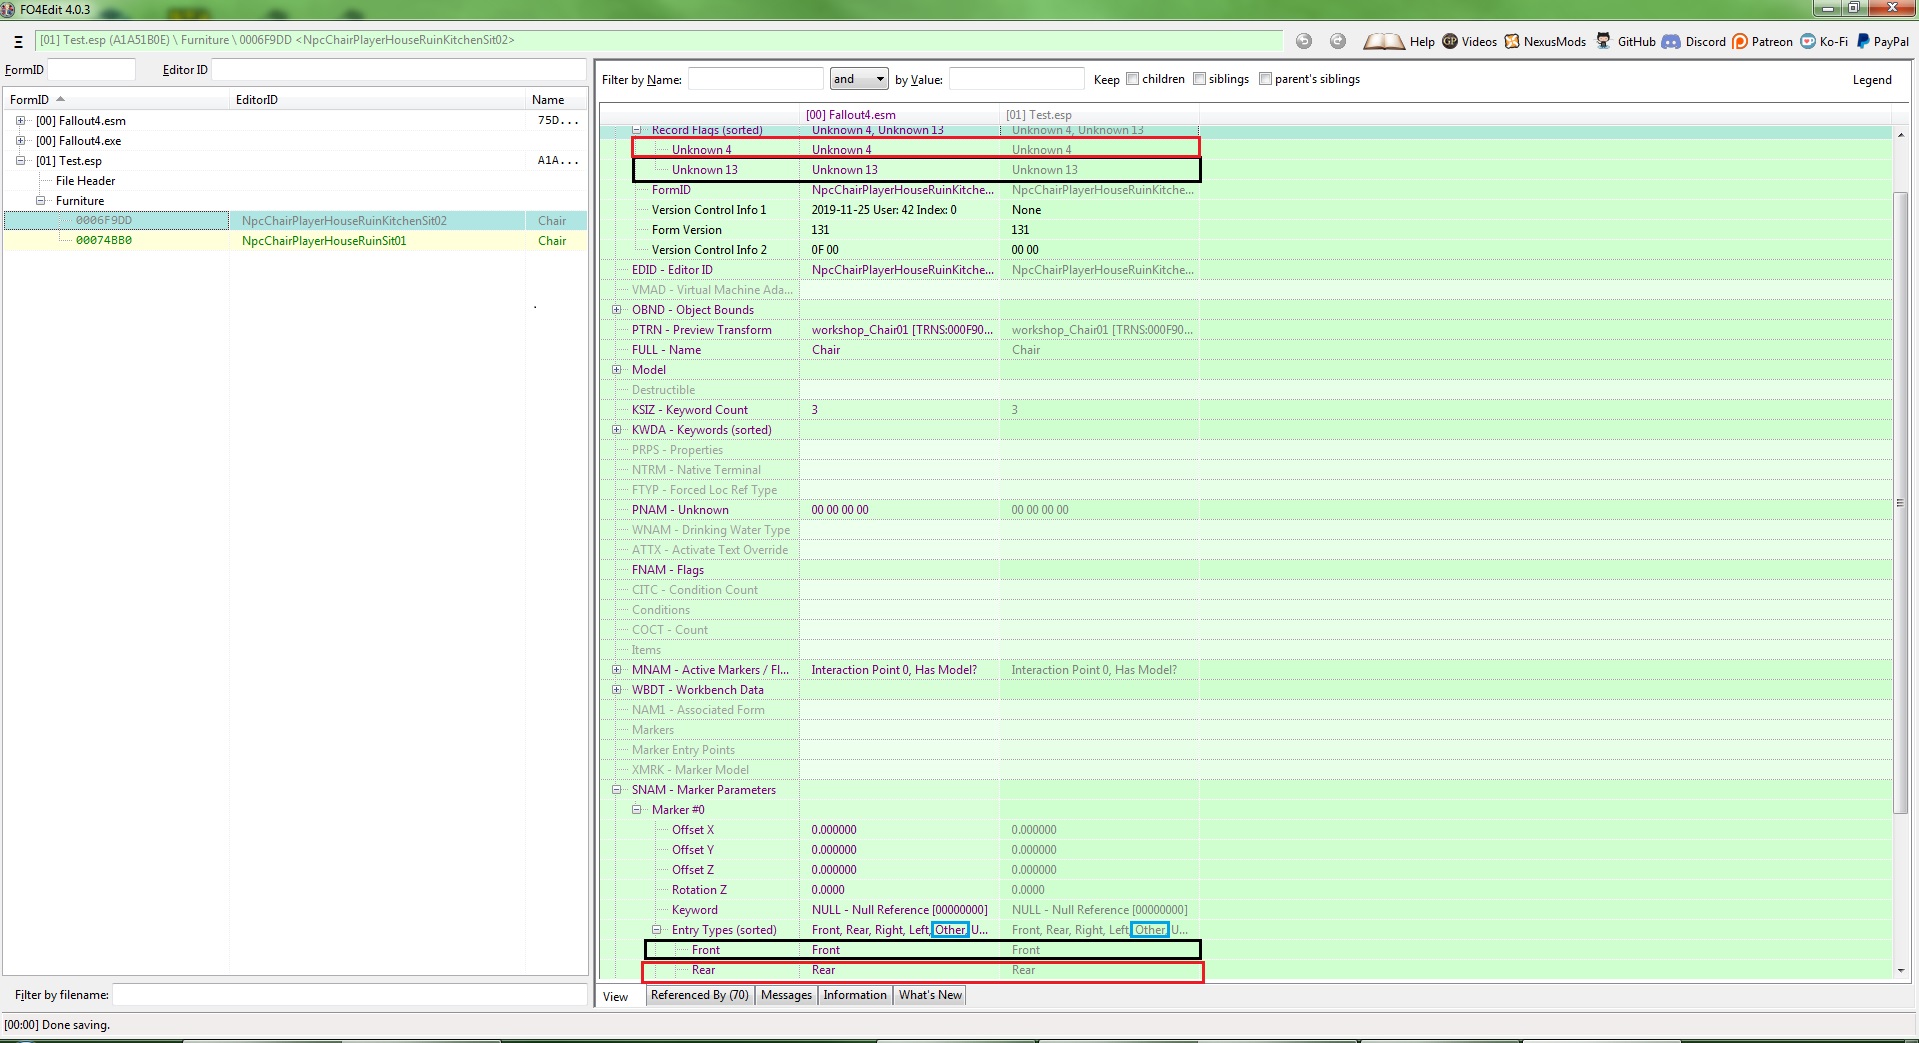The image size is (1919, 1043).
Task: Open the hamburger main menu
Action: point(18,41)
